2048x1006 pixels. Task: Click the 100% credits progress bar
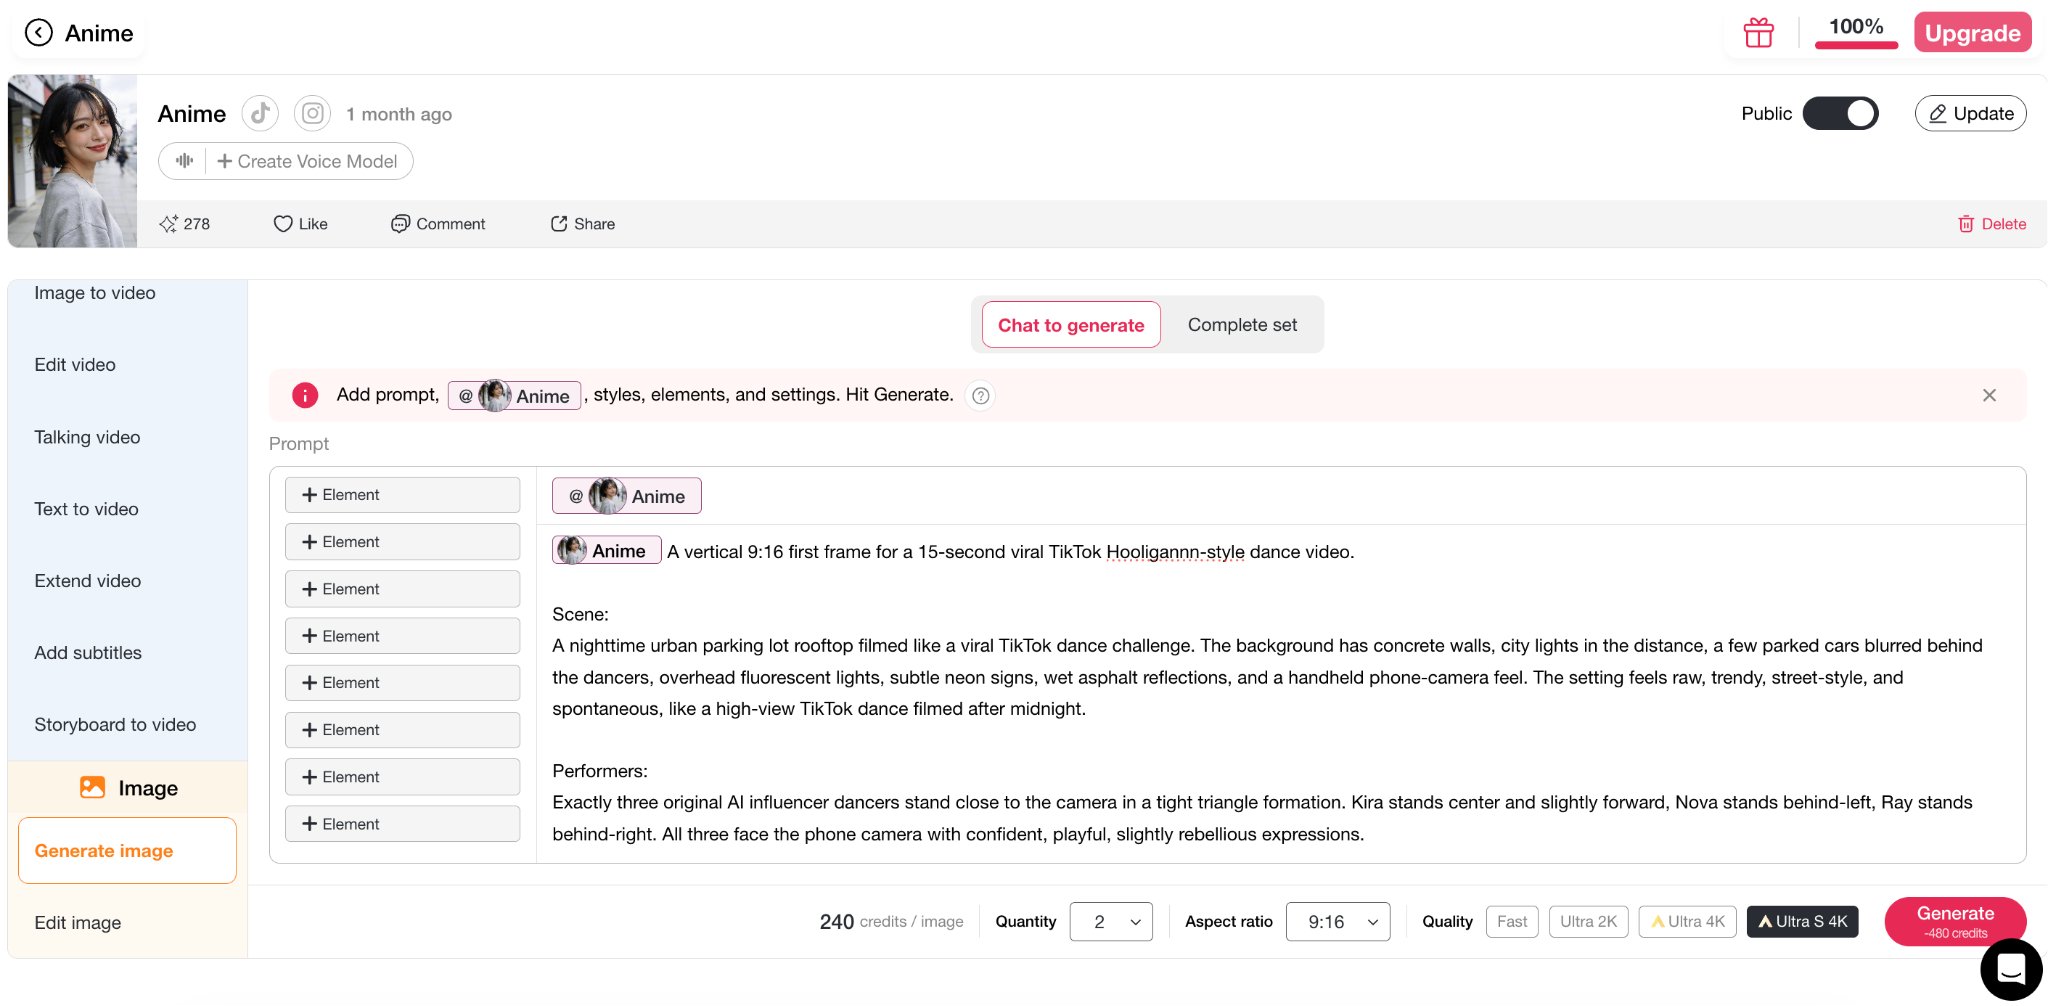(1856, 44)
